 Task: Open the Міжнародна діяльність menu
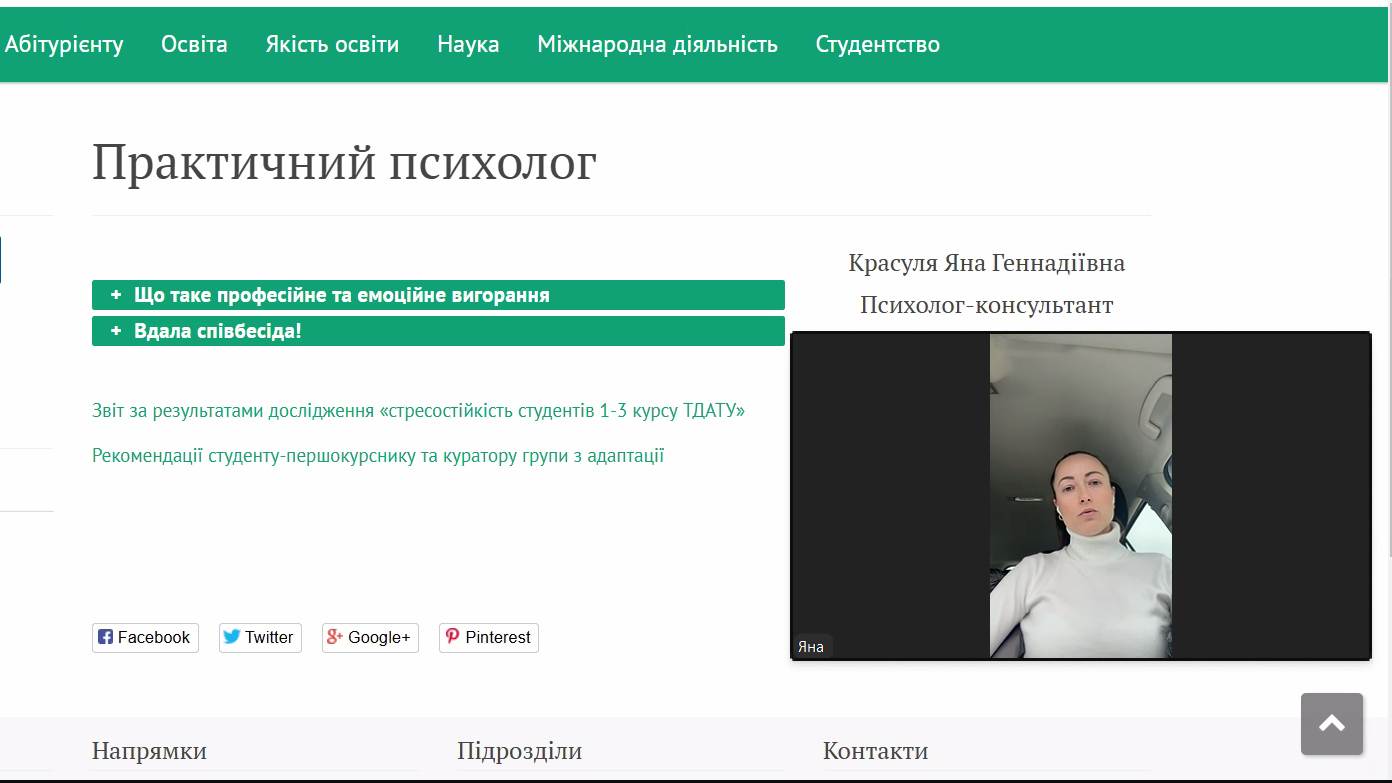point(657,44)
